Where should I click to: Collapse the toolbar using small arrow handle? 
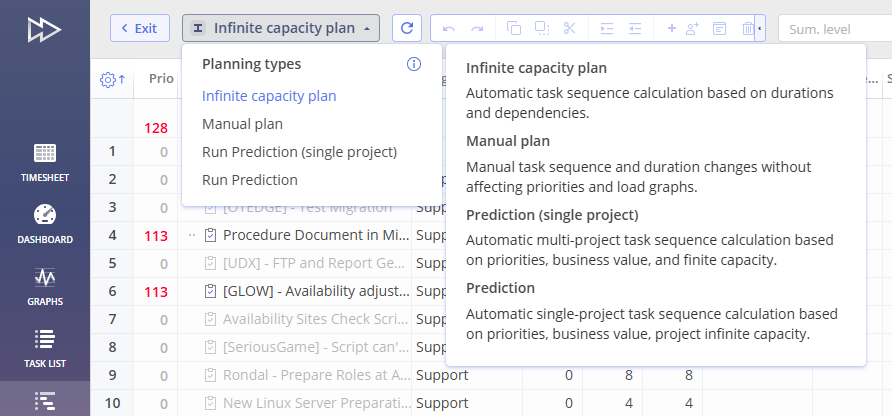pyautogui.click(x=762, y=29)
